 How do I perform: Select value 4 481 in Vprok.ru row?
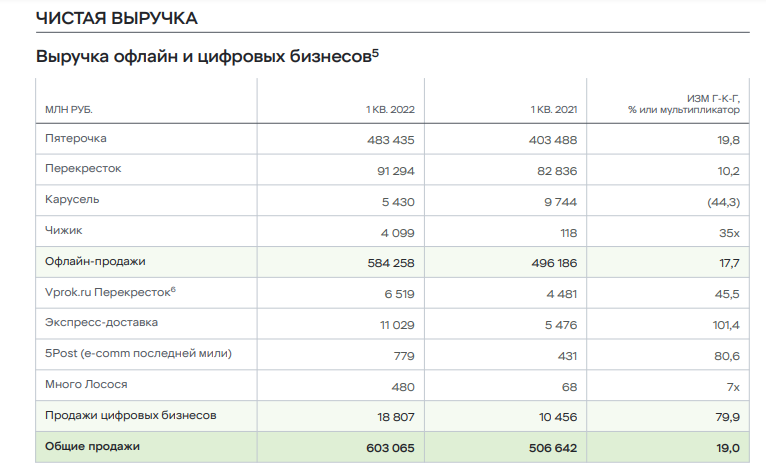pyautogui.click(x=562, y=294)
